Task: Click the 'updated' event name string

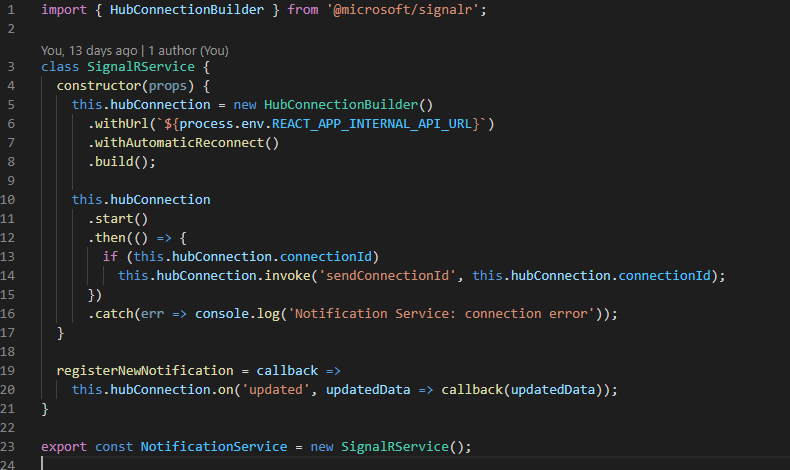Action: click(276, 390)
